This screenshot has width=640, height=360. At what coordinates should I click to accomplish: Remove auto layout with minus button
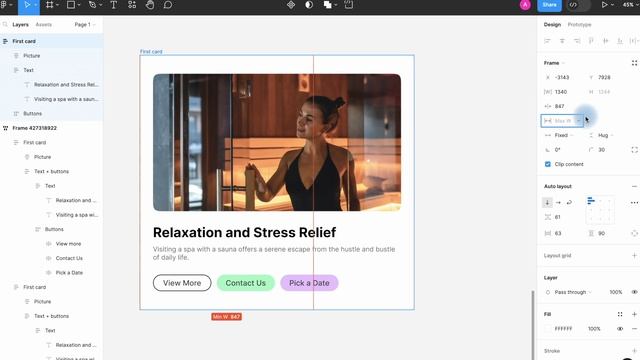pos(634,186)
